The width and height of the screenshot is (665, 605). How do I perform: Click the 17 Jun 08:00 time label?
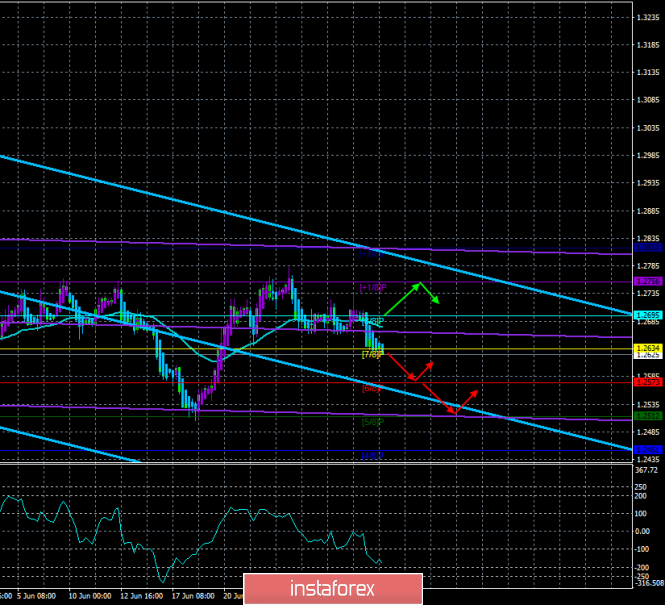193,596
